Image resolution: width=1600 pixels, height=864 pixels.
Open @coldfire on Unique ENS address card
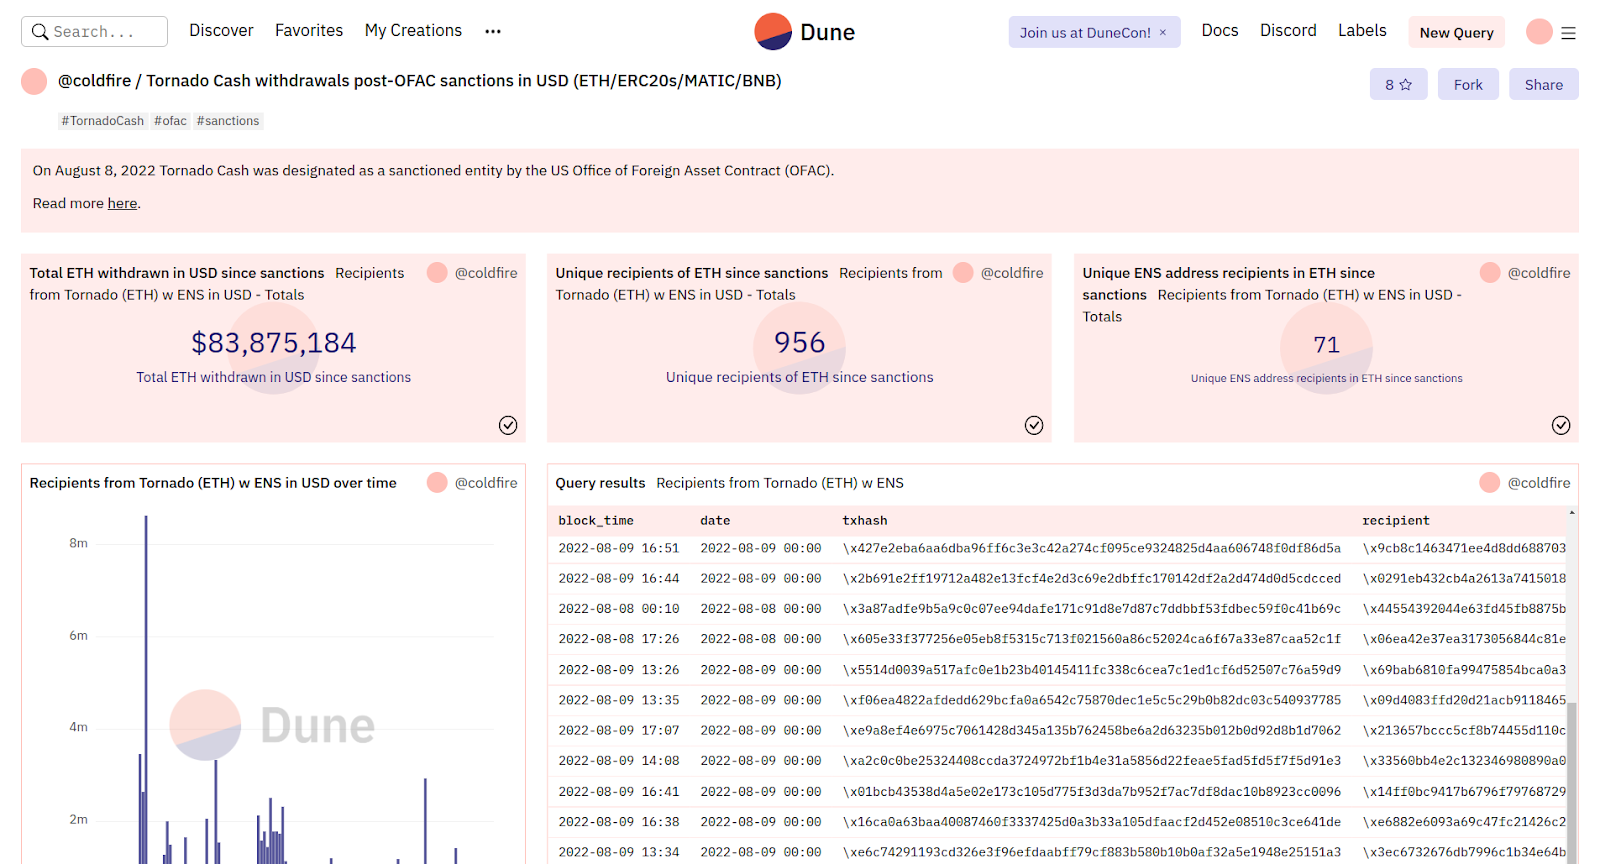click(1539, 273)
